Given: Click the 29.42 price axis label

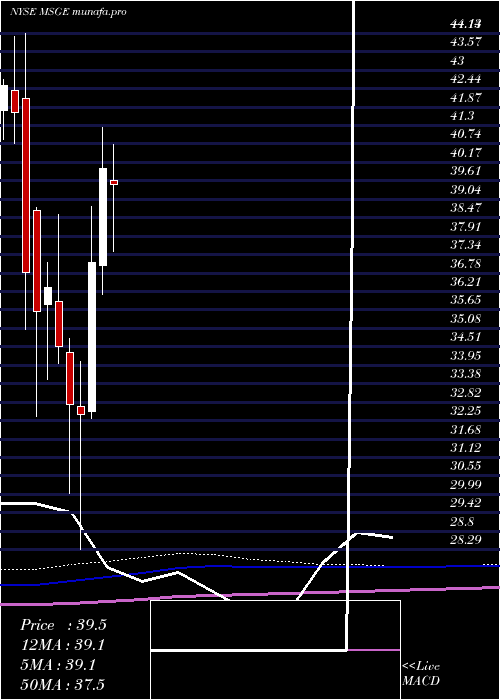Looking at the screenshot, I should [x=466, y=503].
